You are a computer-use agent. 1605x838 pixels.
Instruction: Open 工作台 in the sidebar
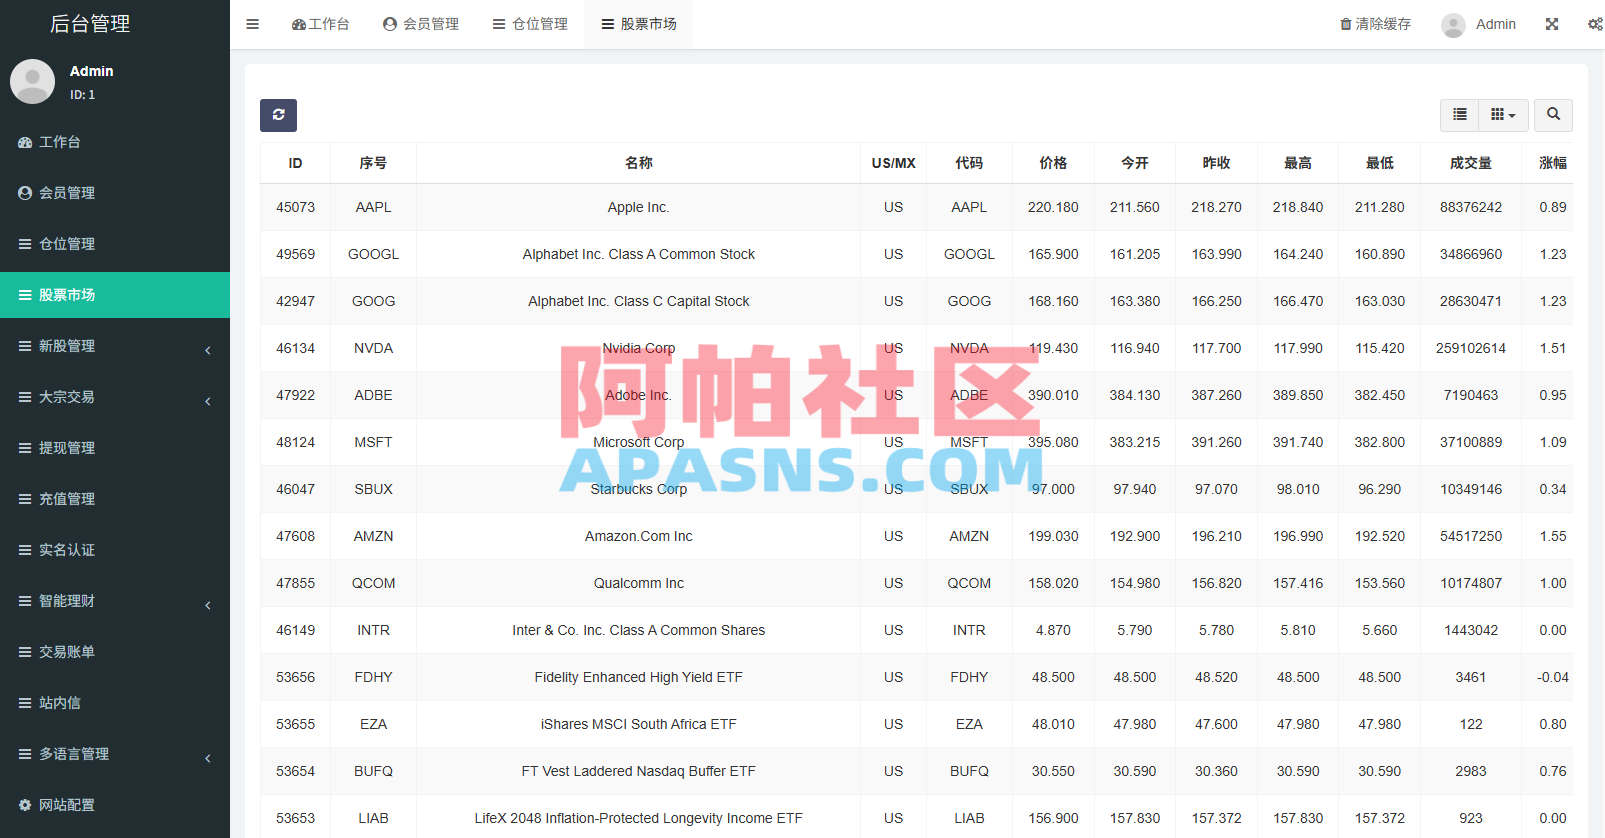coord(115,142)
